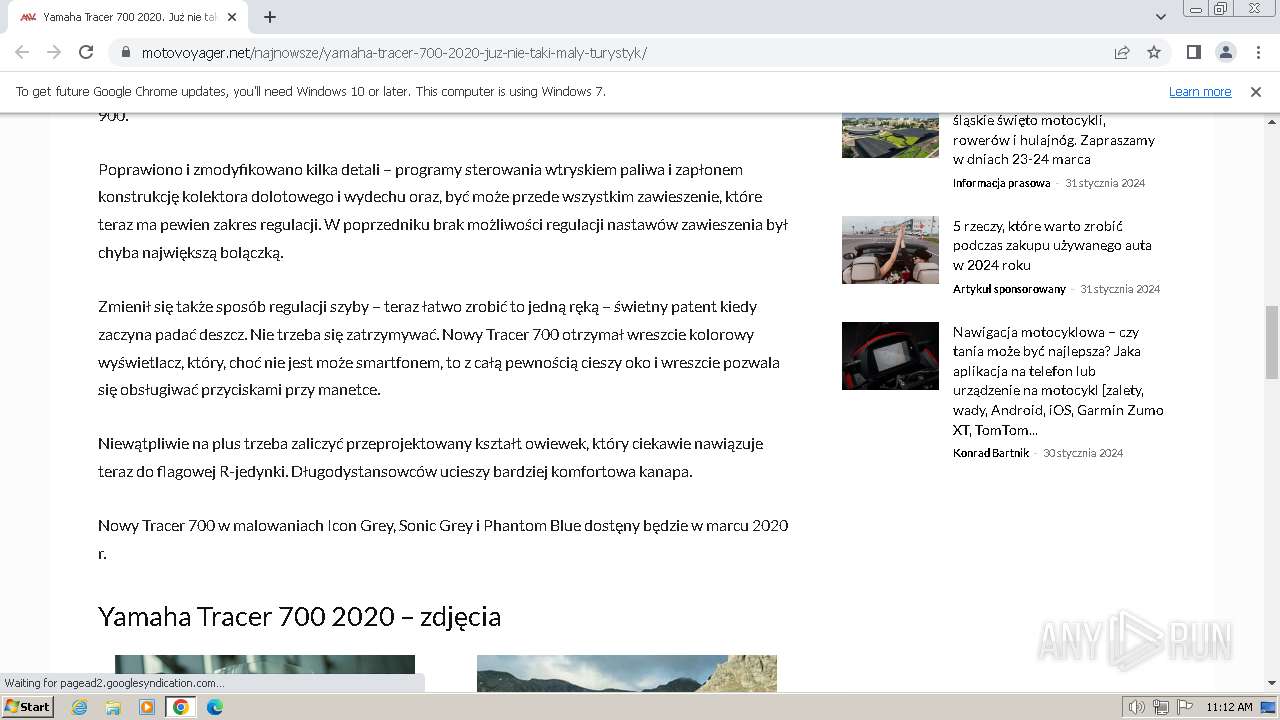
Task: Open the second Tracer 700 mountain photo
Action: 627,673
